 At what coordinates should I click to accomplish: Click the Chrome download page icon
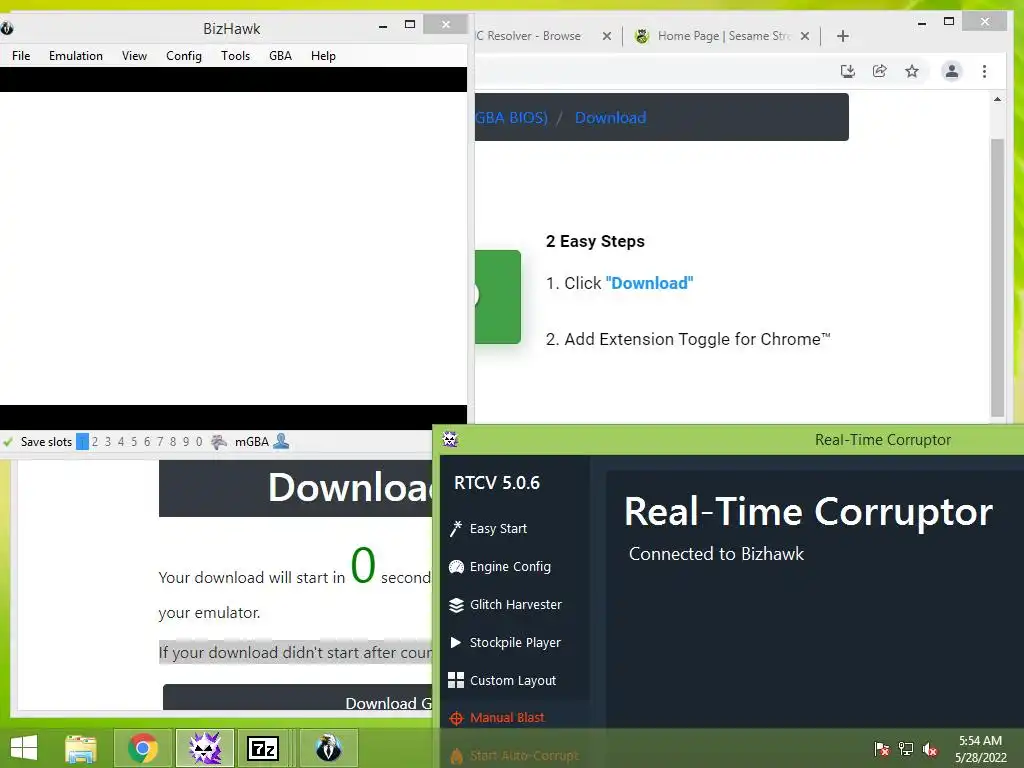[848, 71]
